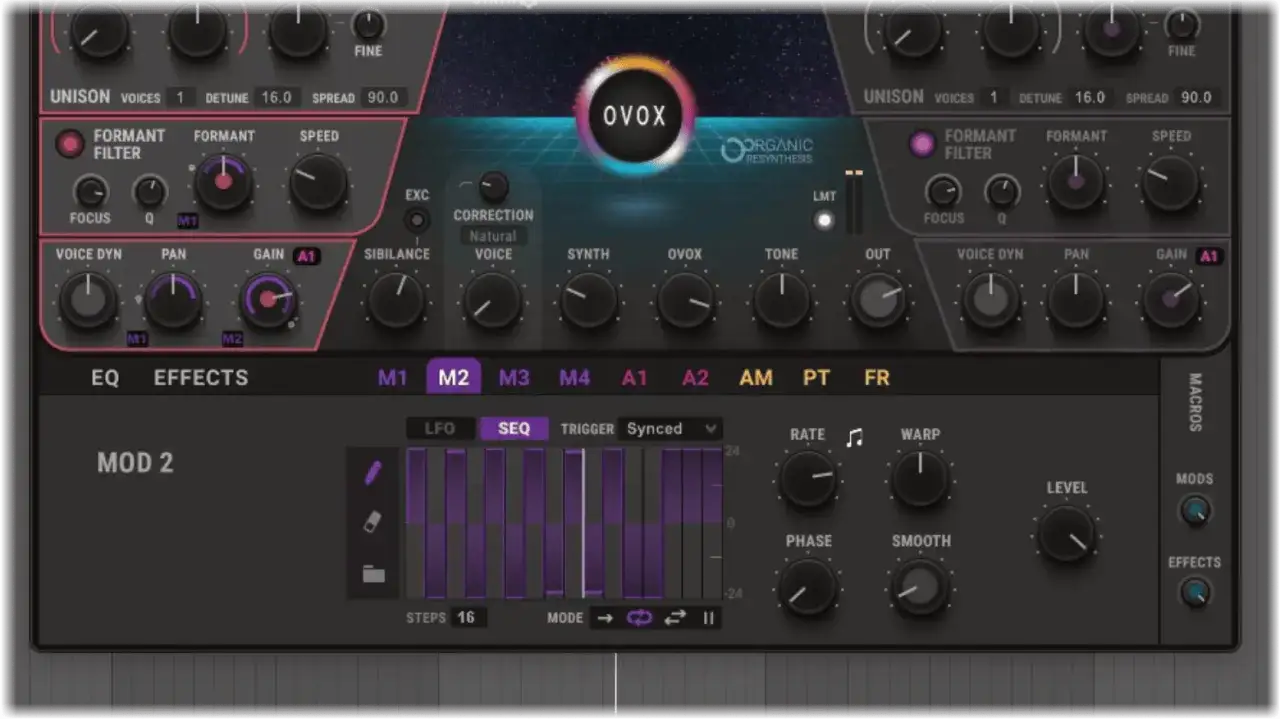Open the sequencer pattern folder icon
The width and height of the screenshot is (1280, 719).
(373, 573)
